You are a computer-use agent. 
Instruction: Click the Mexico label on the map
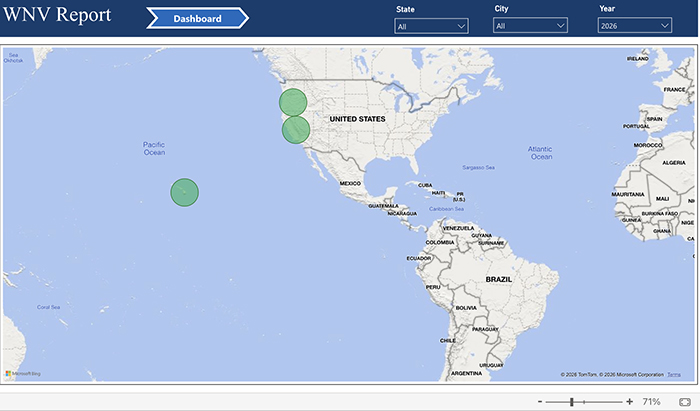point(349,184)
